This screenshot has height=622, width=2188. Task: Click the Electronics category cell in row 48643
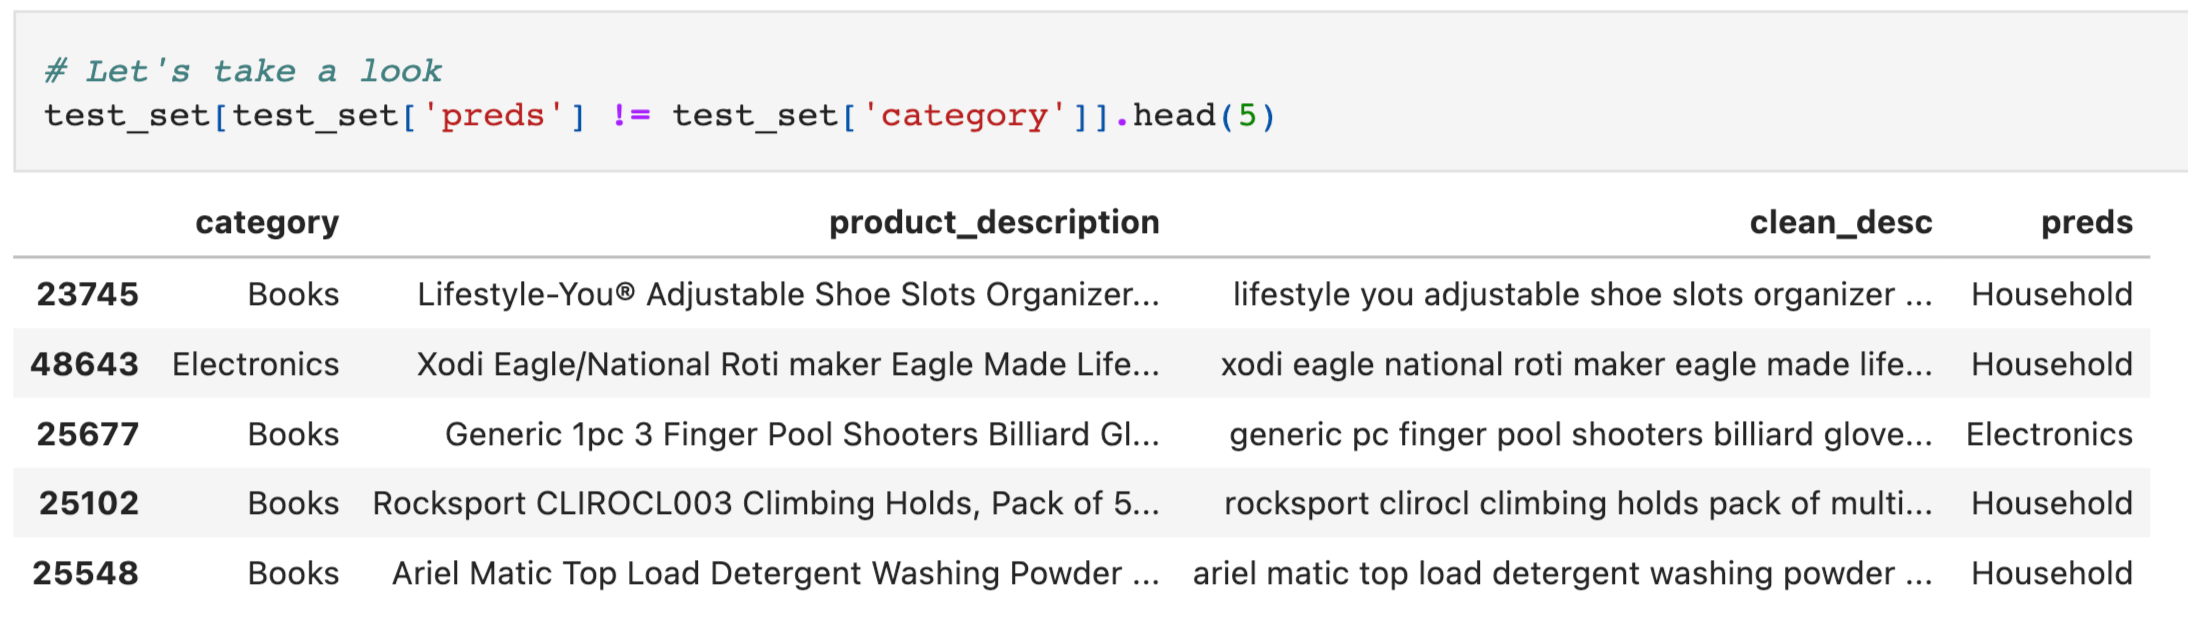point(256,364)
